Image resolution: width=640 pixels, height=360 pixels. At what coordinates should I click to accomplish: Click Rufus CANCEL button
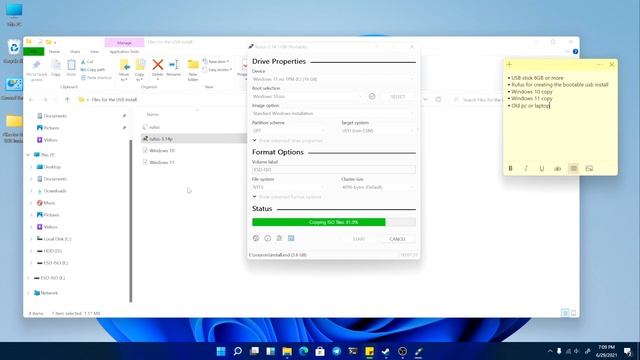click(398, 239)
